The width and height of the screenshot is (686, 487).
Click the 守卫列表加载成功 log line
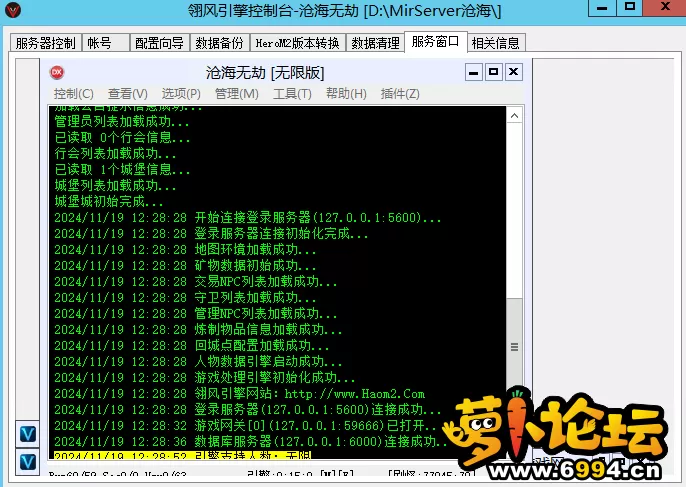click(185, 298)
